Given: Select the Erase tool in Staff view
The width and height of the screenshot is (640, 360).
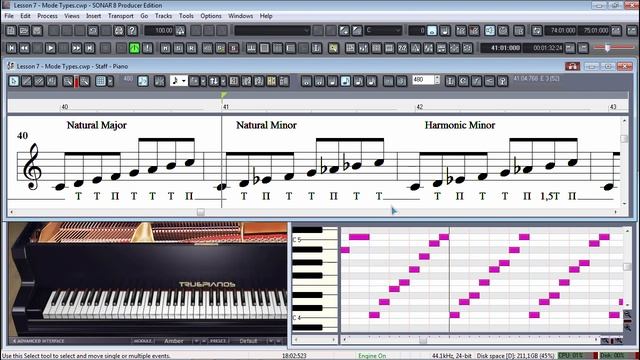Looking at the screenshot, I should coord(39,81).
